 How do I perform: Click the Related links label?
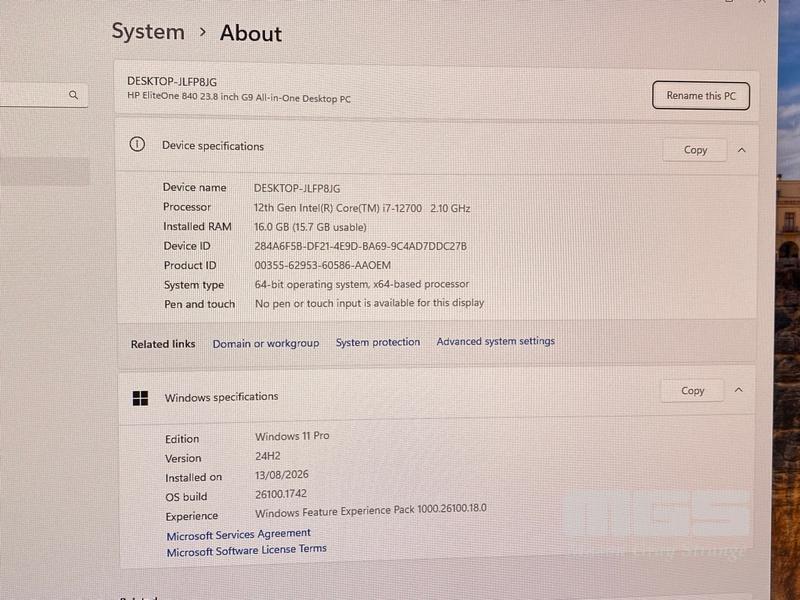163,344
